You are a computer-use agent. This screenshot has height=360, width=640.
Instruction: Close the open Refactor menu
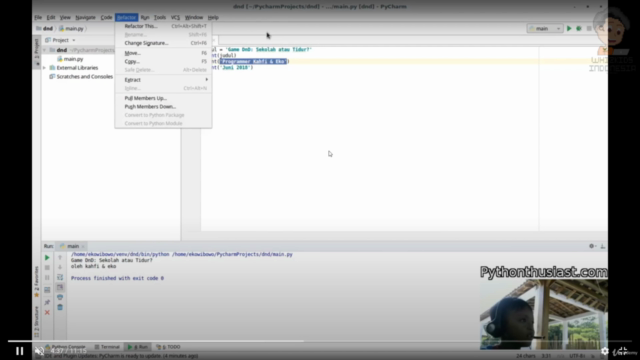[x=127, y=18]
